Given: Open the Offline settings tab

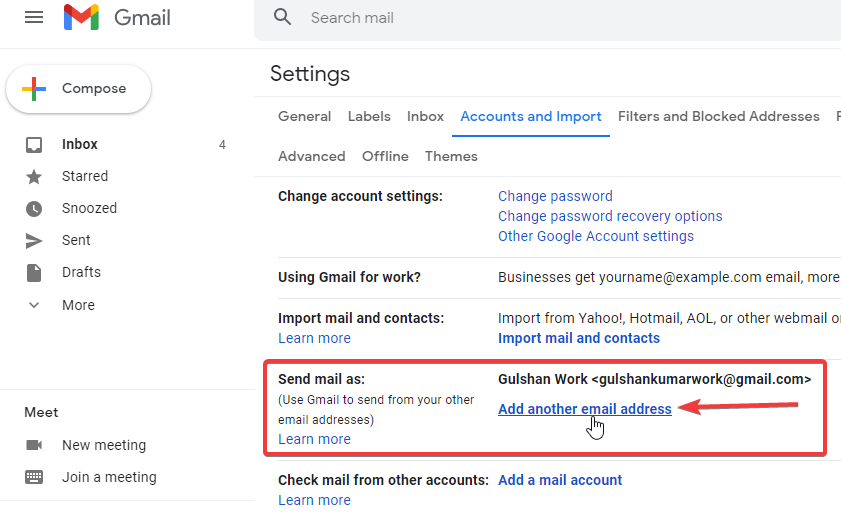Looking at the screenshot, I should [x=385, y=156].
